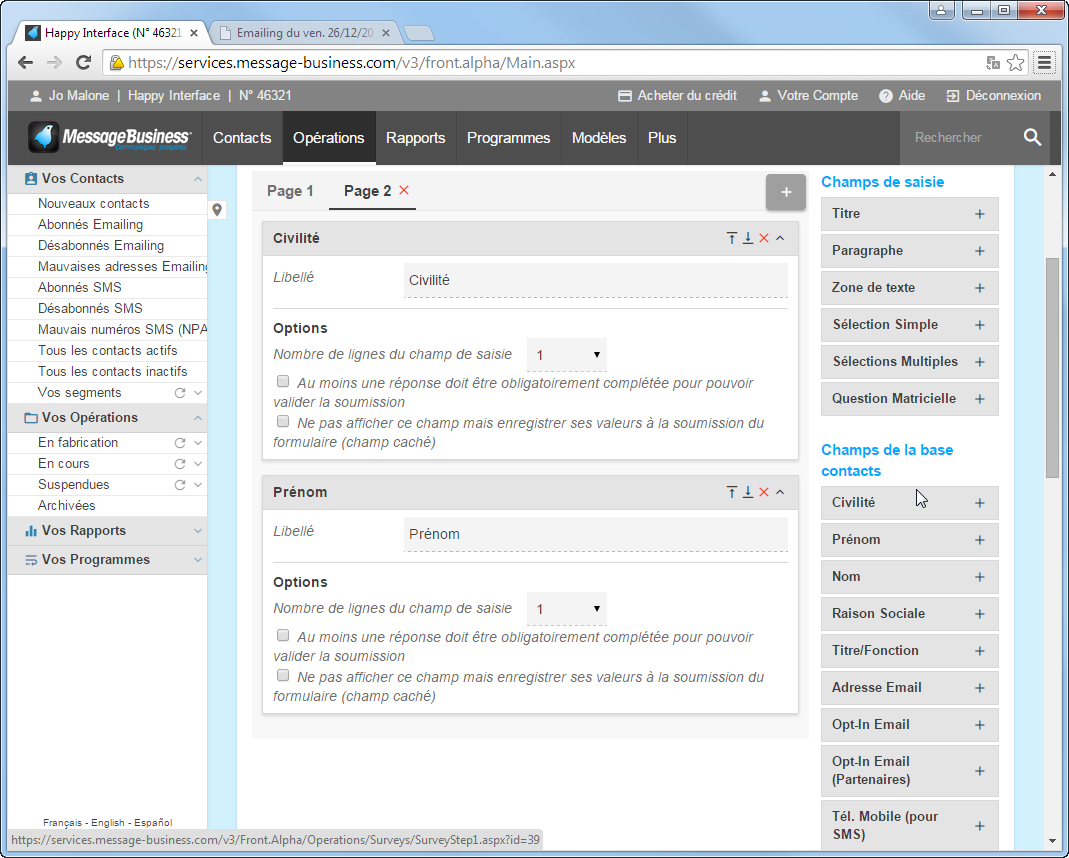The width and height of the screenshot is (1069, 858).
Task: Delete the Civilité field with red X
Action: (x=764, y=238)
